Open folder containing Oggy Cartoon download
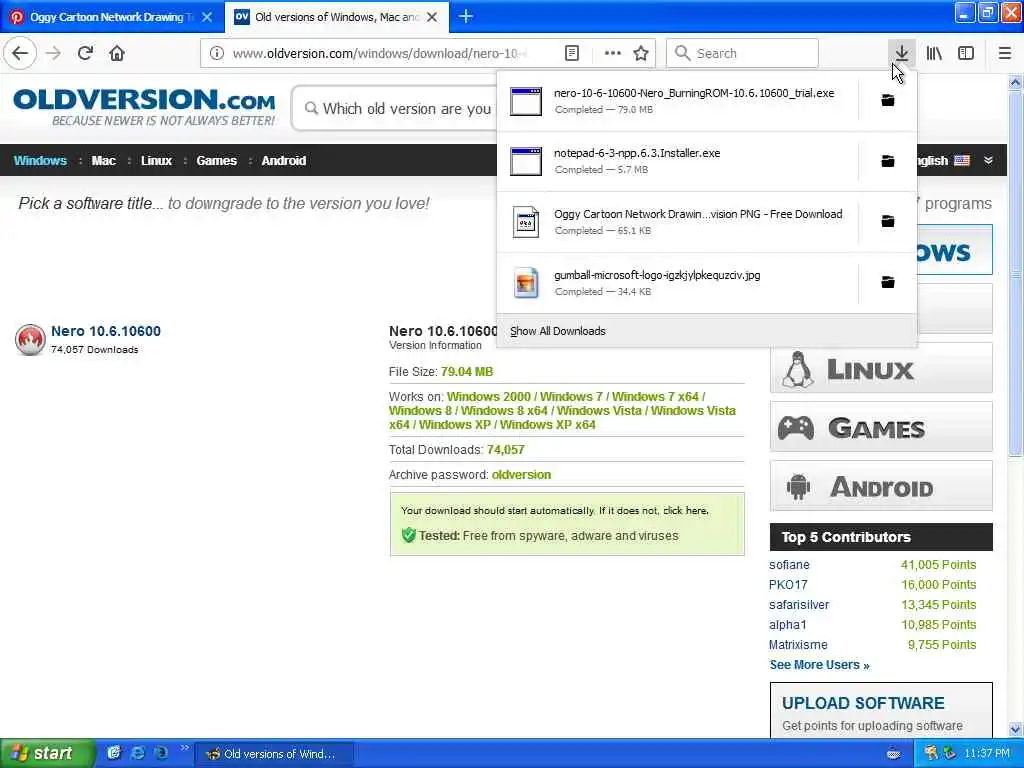Image resolution: width=1024 pixels, height=768 pixels. (x=888, y=221)
